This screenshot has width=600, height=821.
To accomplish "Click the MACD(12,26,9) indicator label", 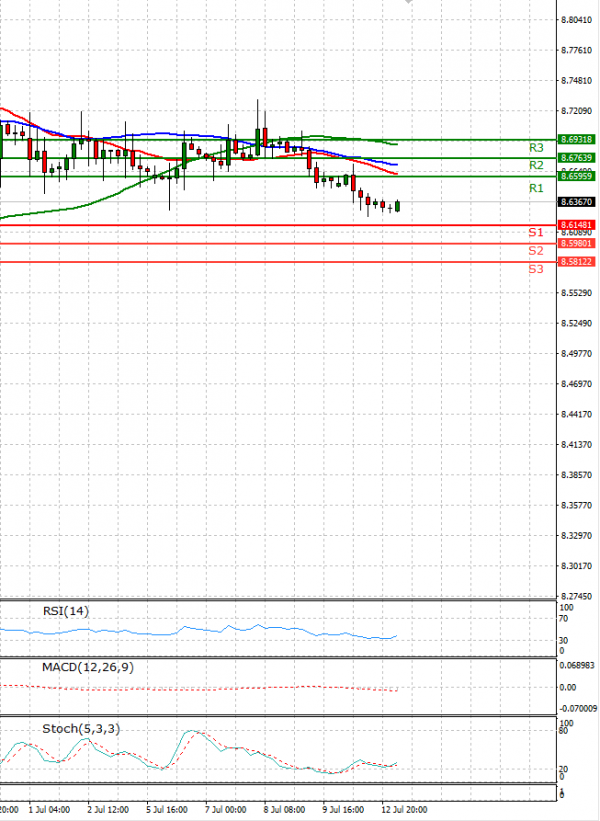I will (88, 667).
